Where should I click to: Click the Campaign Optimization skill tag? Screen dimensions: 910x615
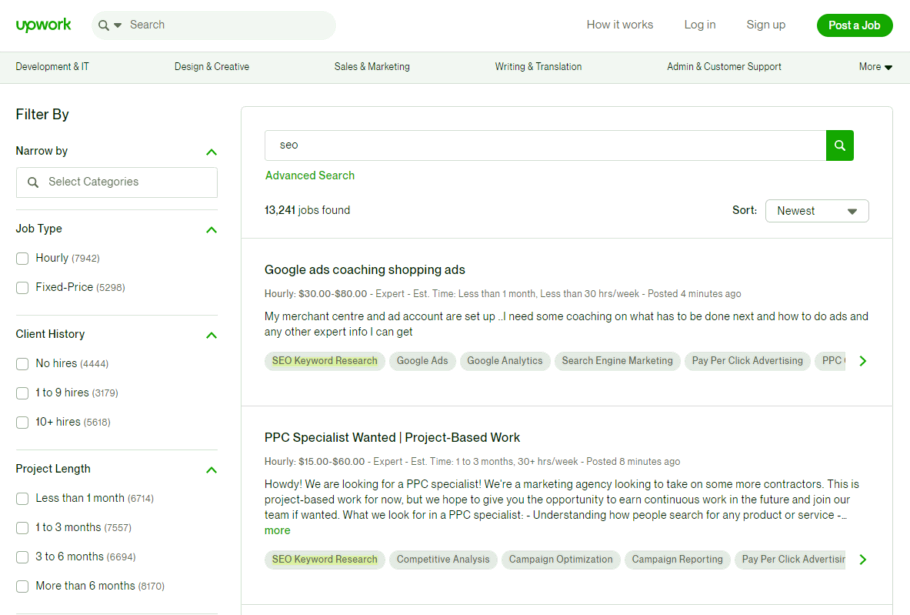[x=561, y=559]
